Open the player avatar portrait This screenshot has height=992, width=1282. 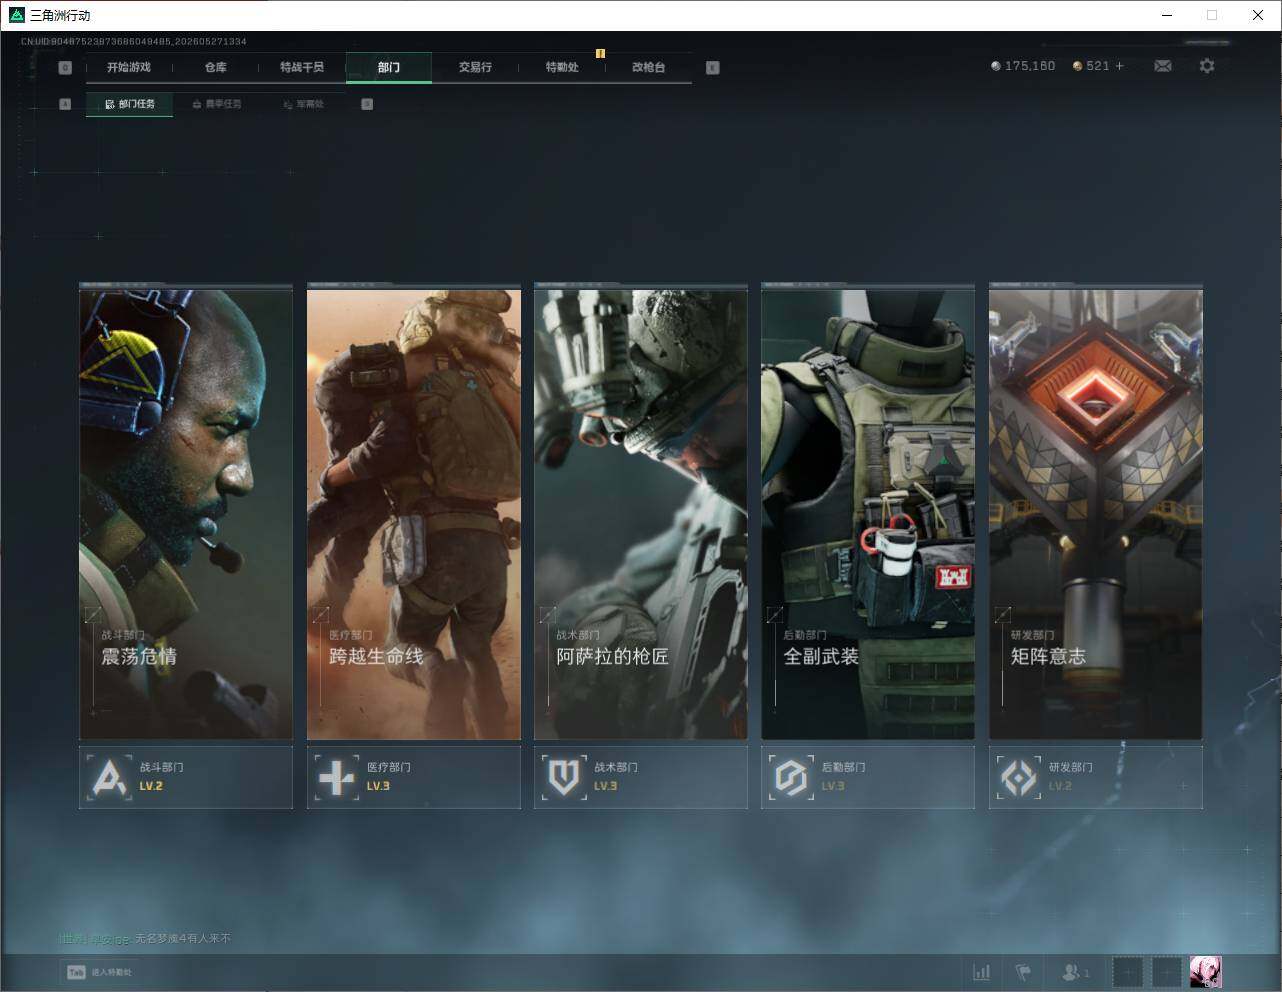[x=1206, y=972]
